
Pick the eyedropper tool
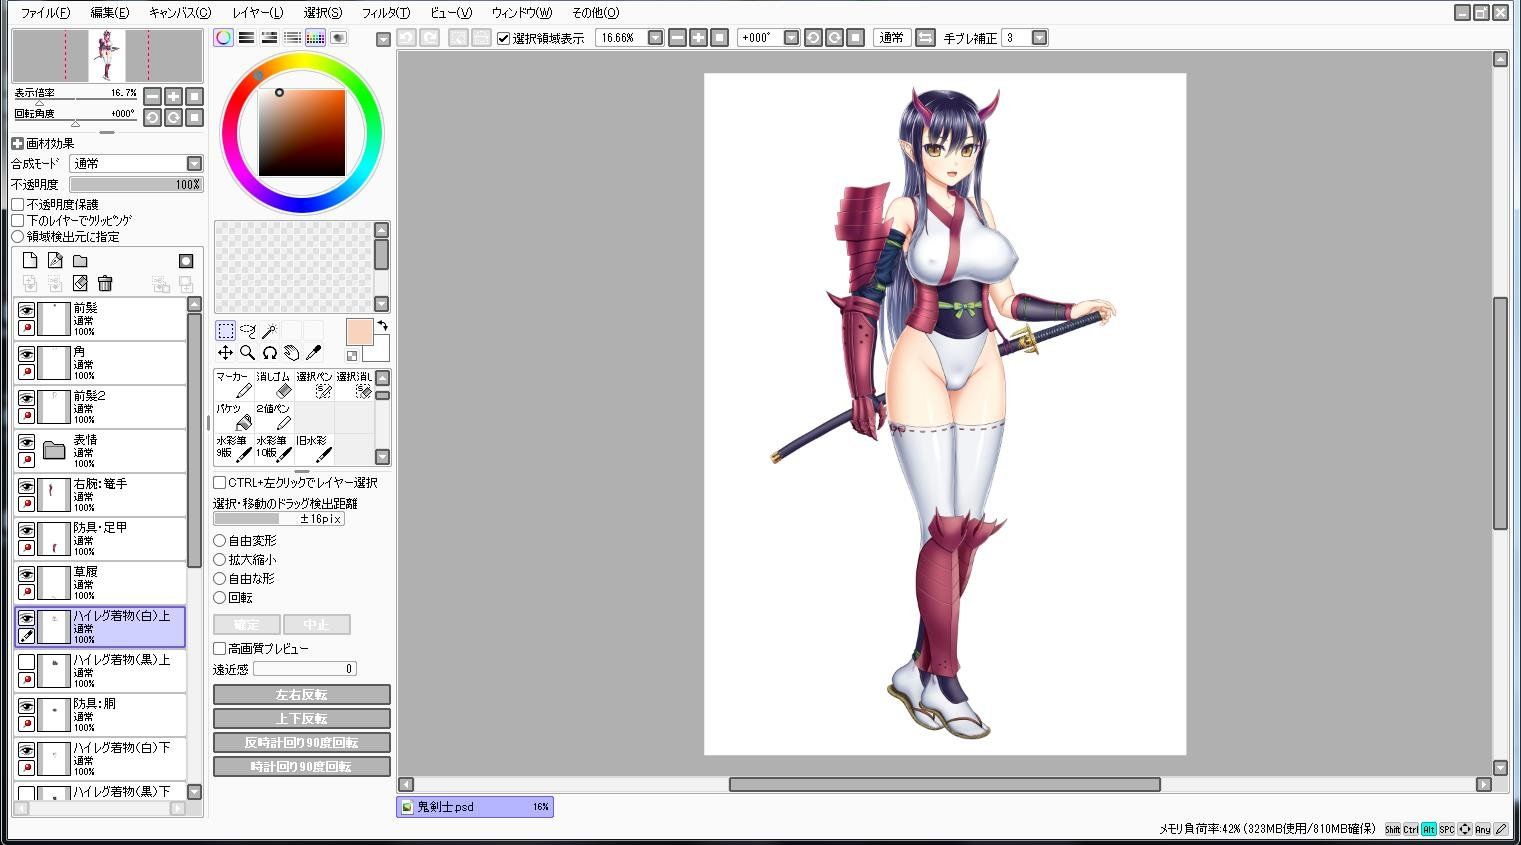(x=313, y=353)
